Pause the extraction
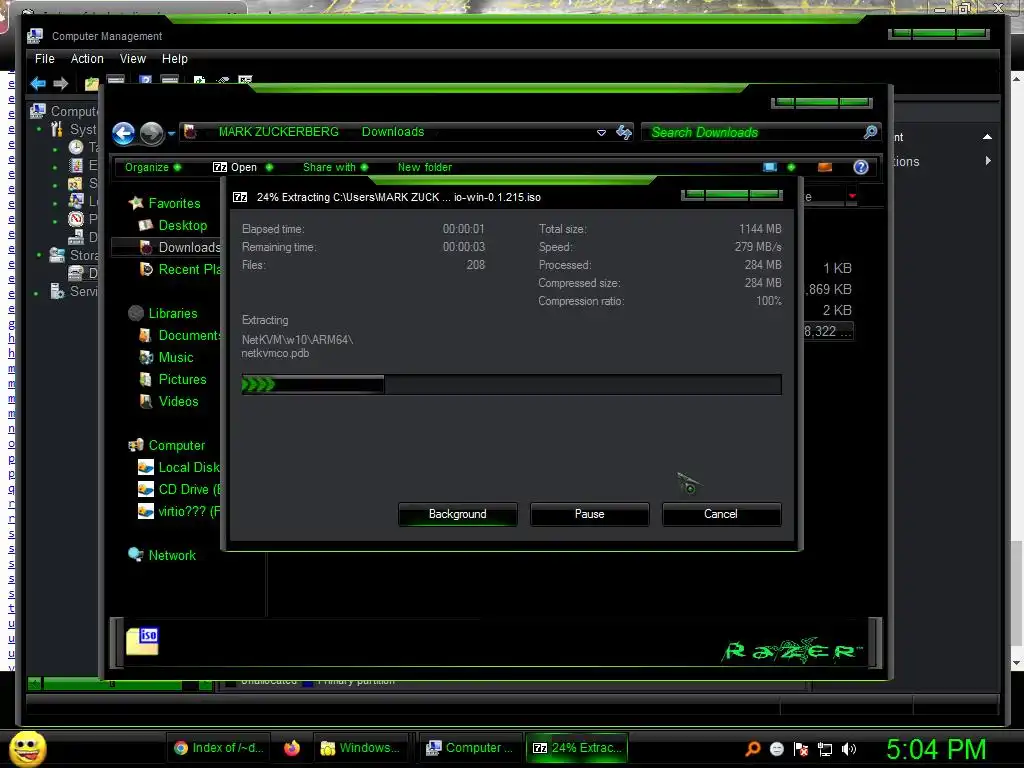The width and height of the screenshot is (1024, 768). pos(589,514)
